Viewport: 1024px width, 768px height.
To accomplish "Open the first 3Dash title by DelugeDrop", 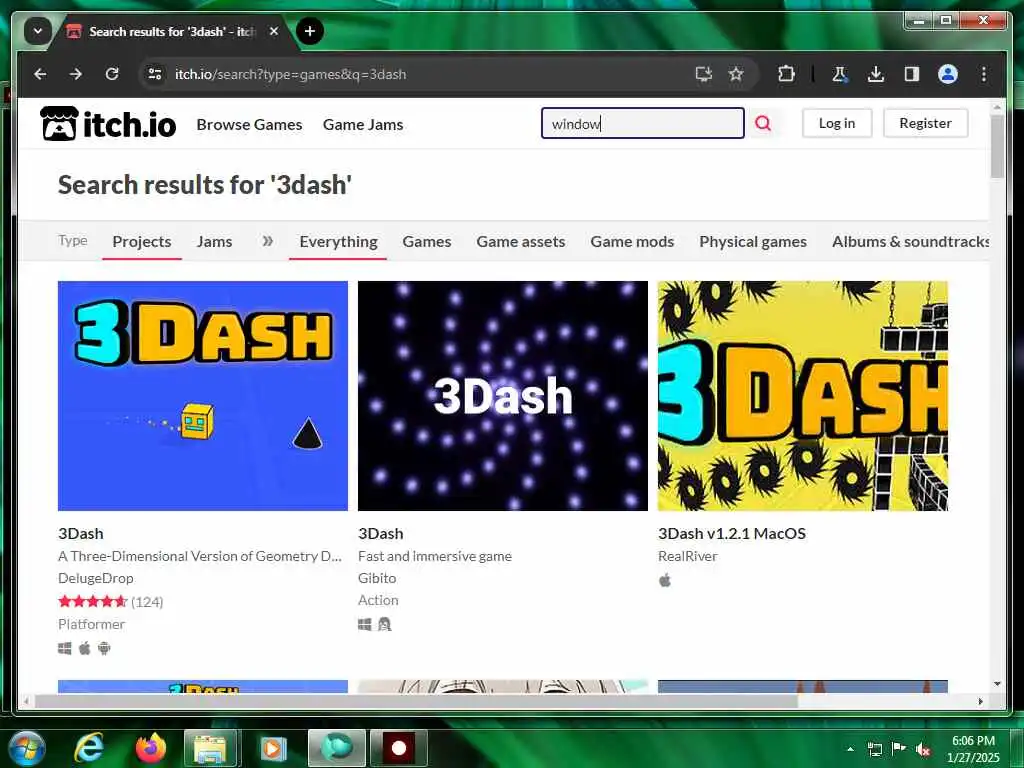I will [81, 534].
